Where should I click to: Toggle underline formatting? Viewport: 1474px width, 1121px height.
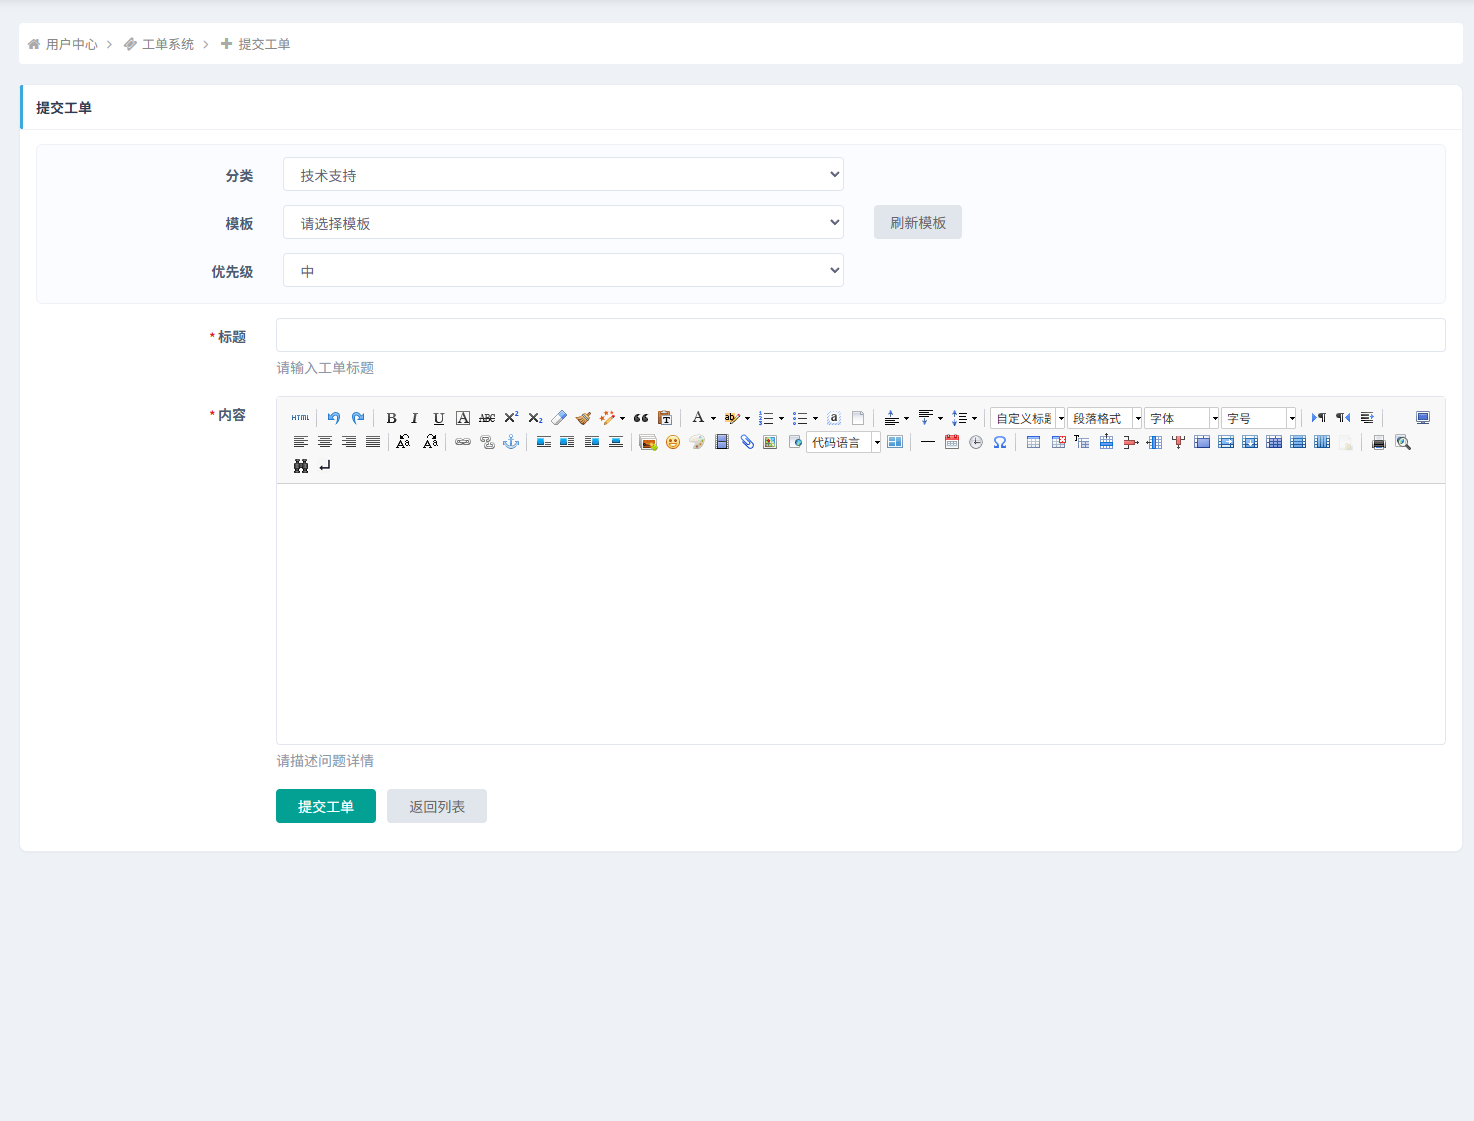[x=438, y=418]
